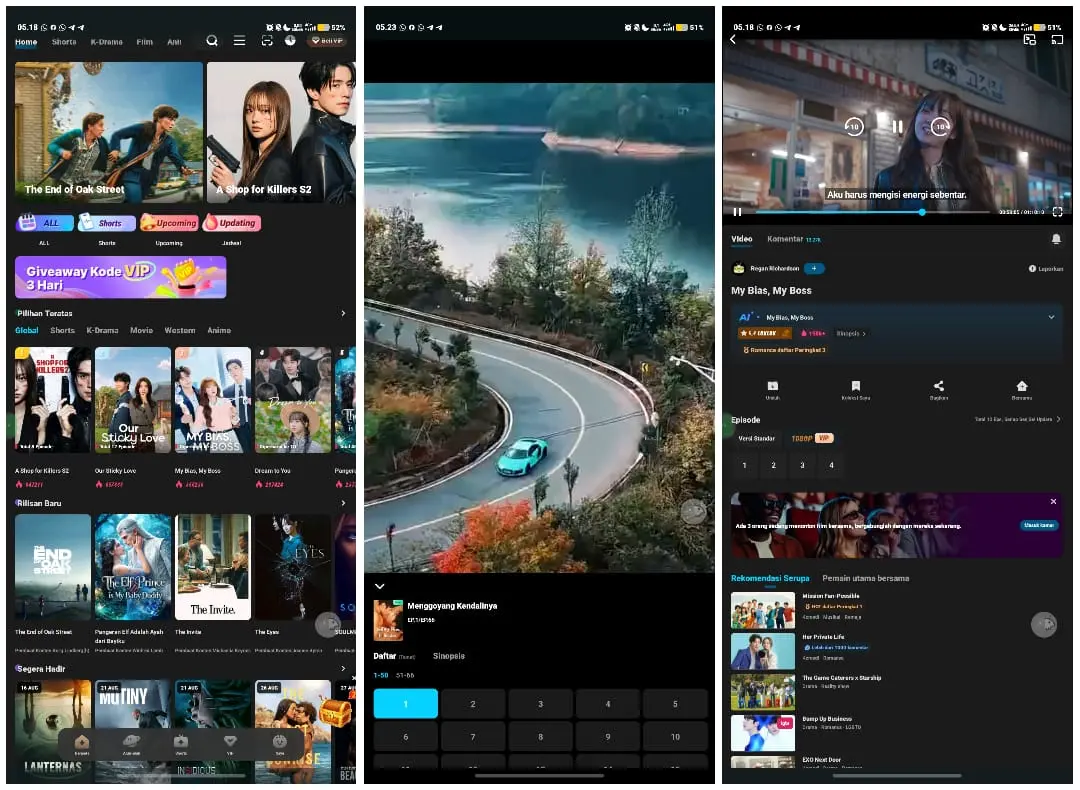Tap the Bersama watch-together house icon
1080x790 pixels.
coord(1022,386)
